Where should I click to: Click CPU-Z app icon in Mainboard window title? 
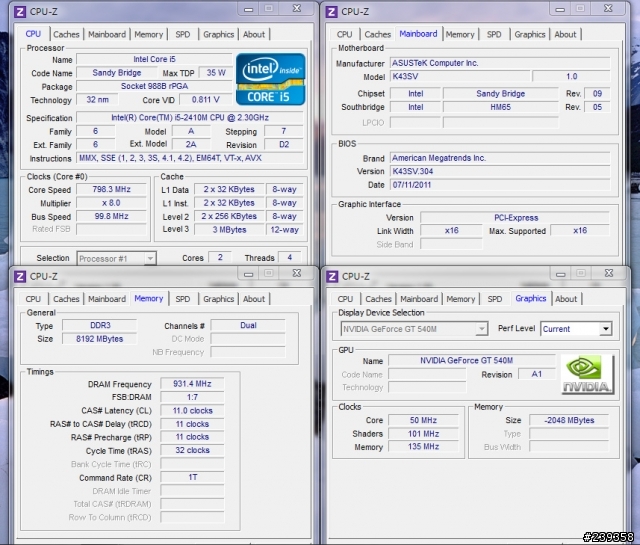[x=331, y=11]
